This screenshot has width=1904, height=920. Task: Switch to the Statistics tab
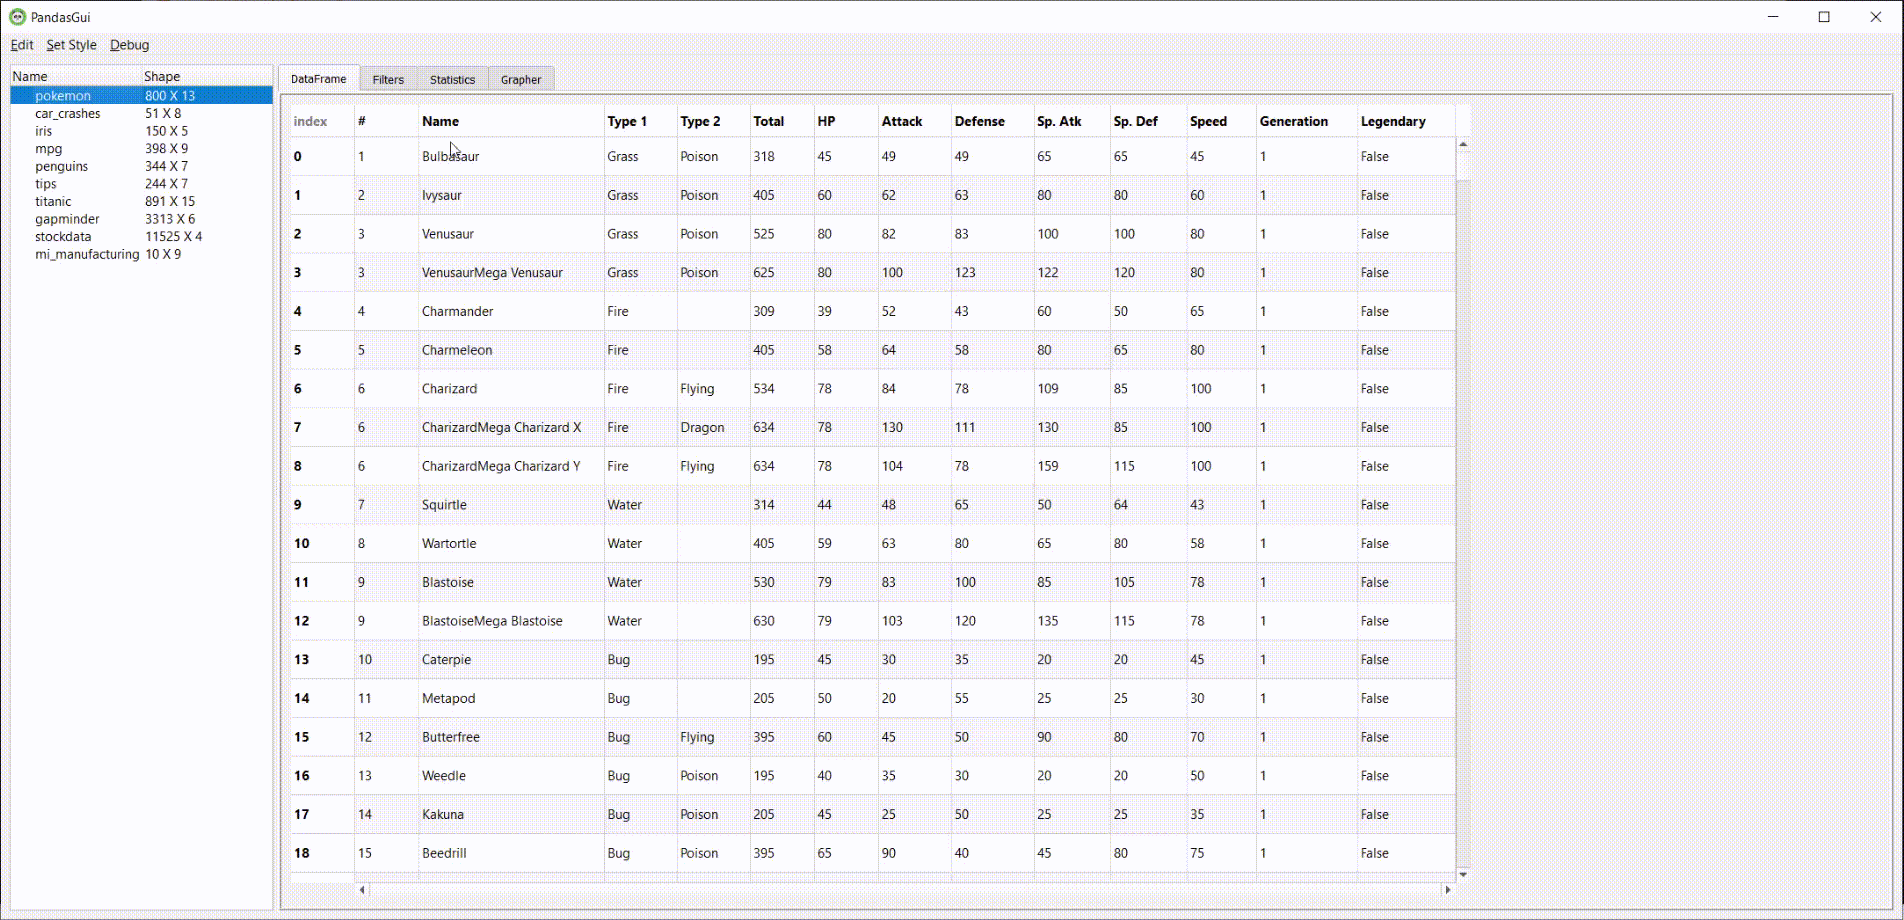click(x=452, y=80)
